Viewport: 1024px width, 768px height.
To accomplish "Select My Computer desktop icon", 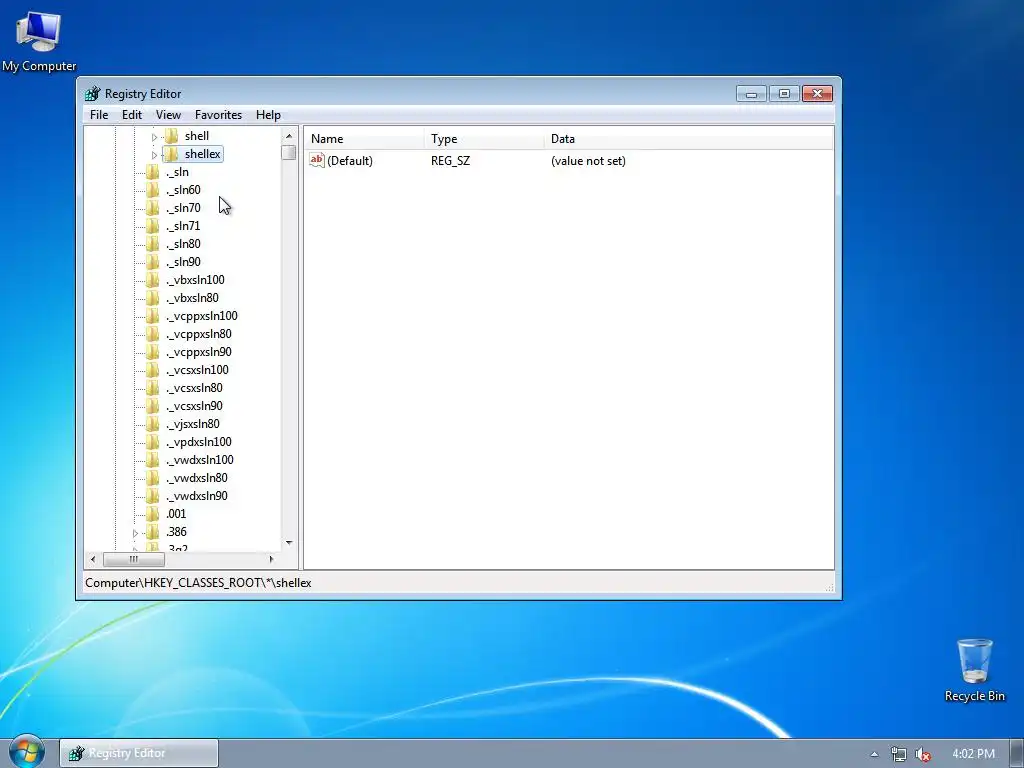I will click(39, 41).
